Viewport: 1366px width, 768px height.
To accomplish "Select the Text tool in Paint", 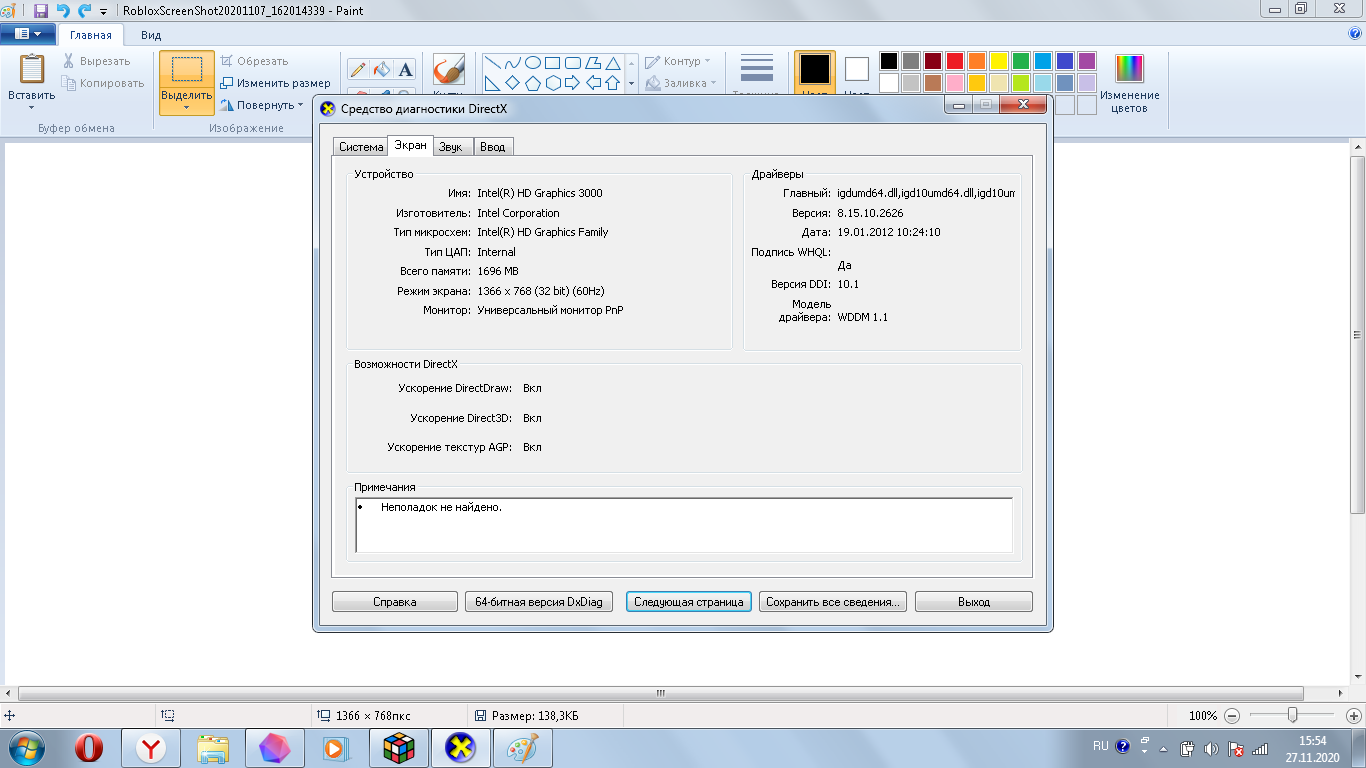I will click(405, 70).
